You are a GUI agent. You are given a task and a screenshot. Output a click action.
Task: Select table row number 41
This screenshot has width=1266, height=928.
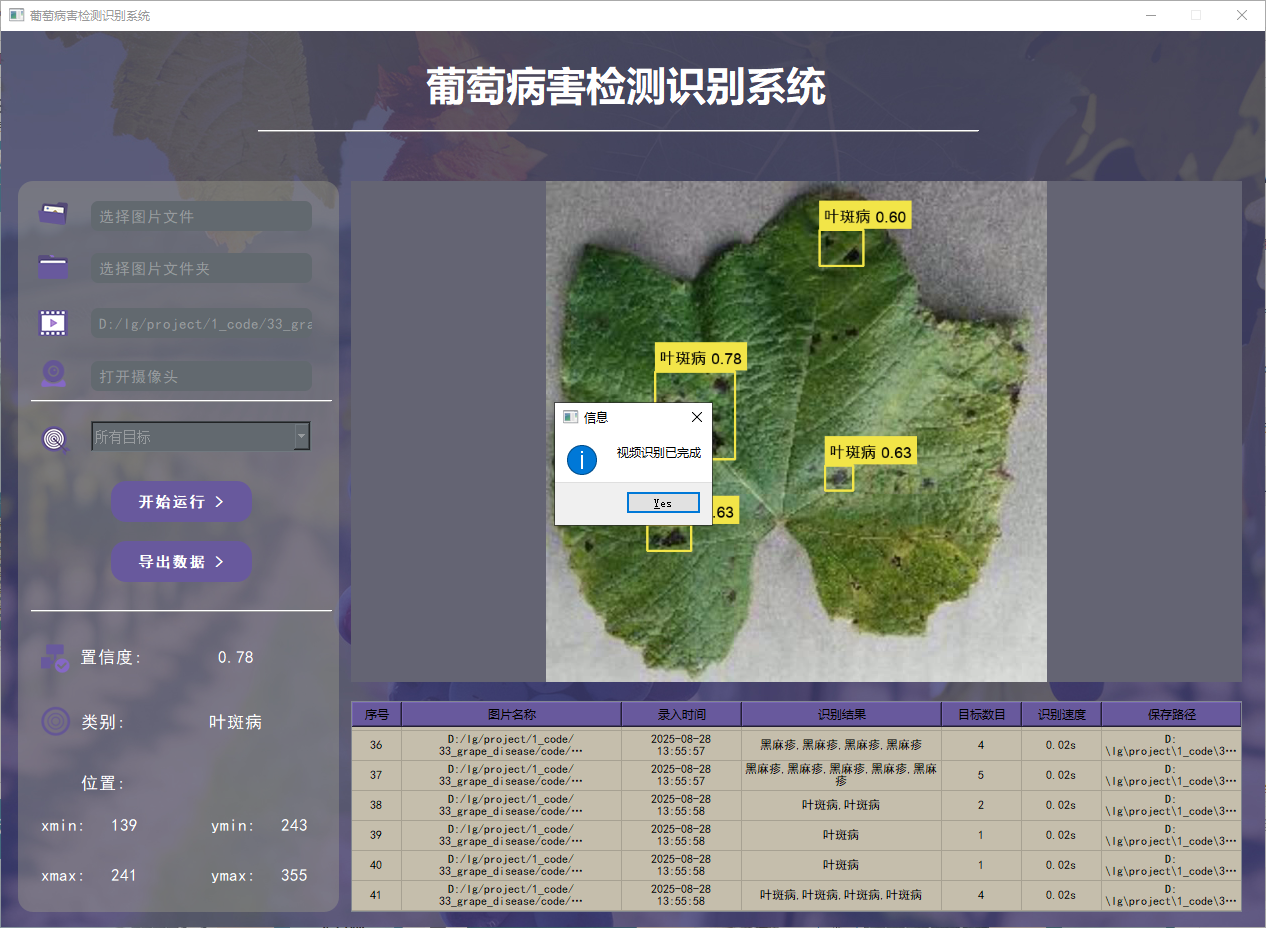796,895
